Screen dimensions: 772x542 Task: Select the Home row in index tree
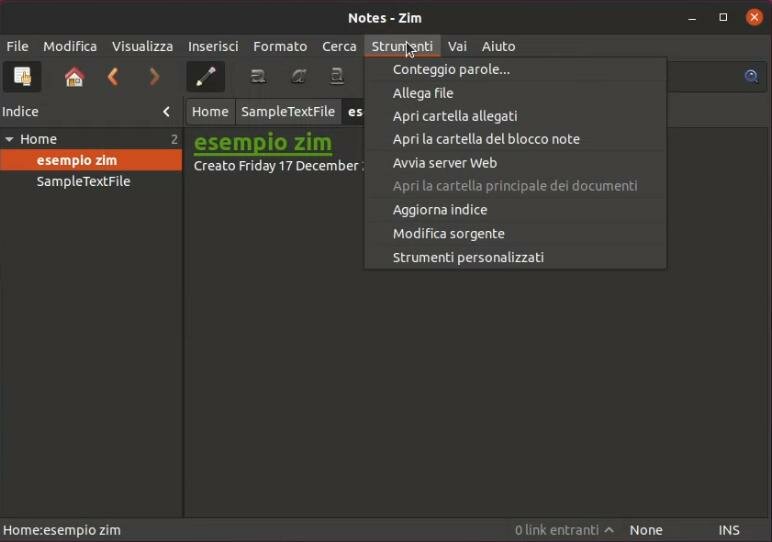[91, 139]
